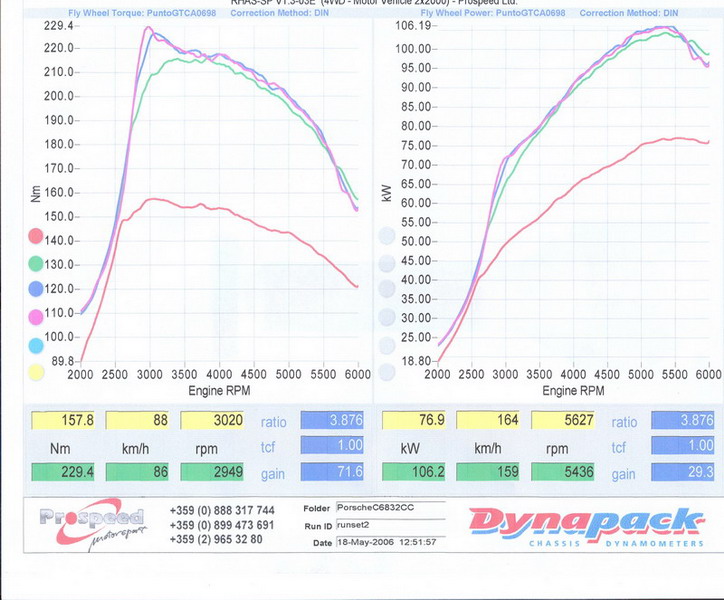
Task: Toggle the magenta run circle beside torque chart
Action: pos(37,318)
